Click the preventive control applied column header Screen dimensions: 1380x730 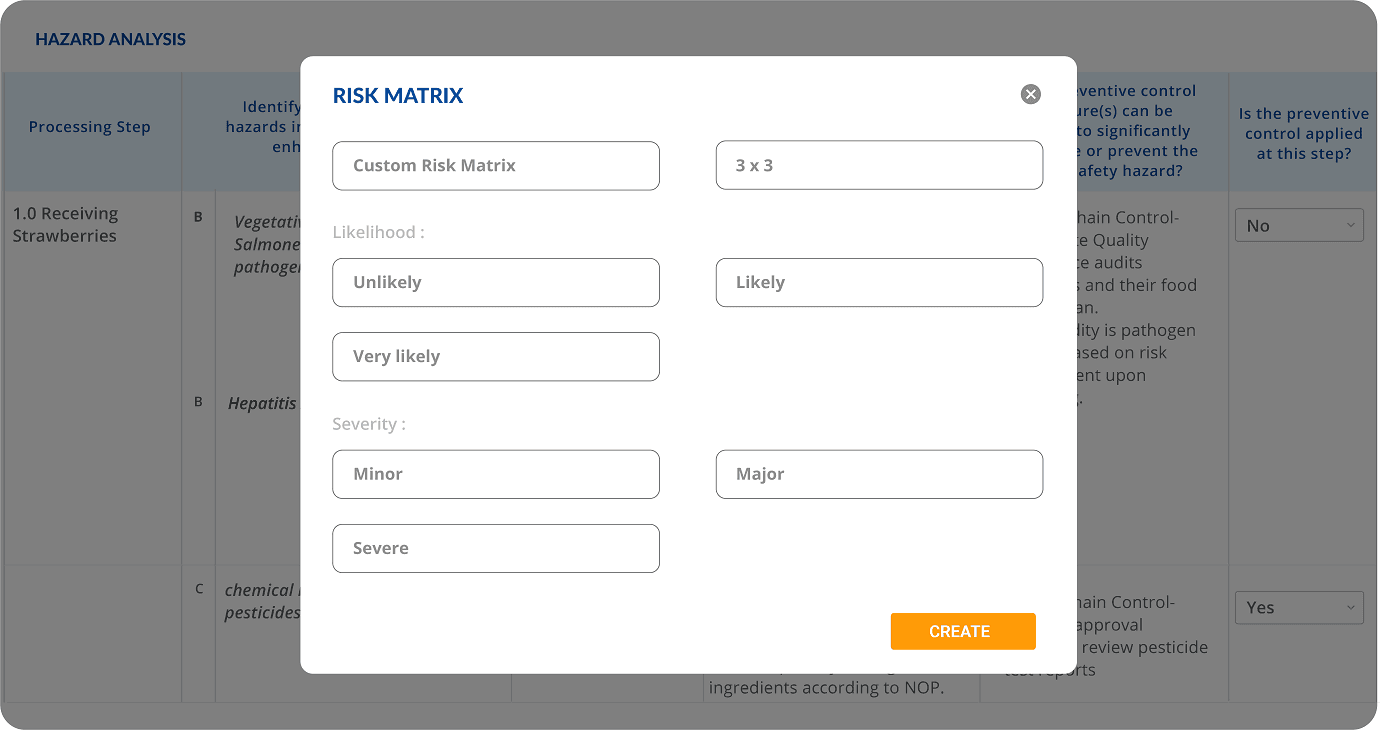click(1302, 134)
